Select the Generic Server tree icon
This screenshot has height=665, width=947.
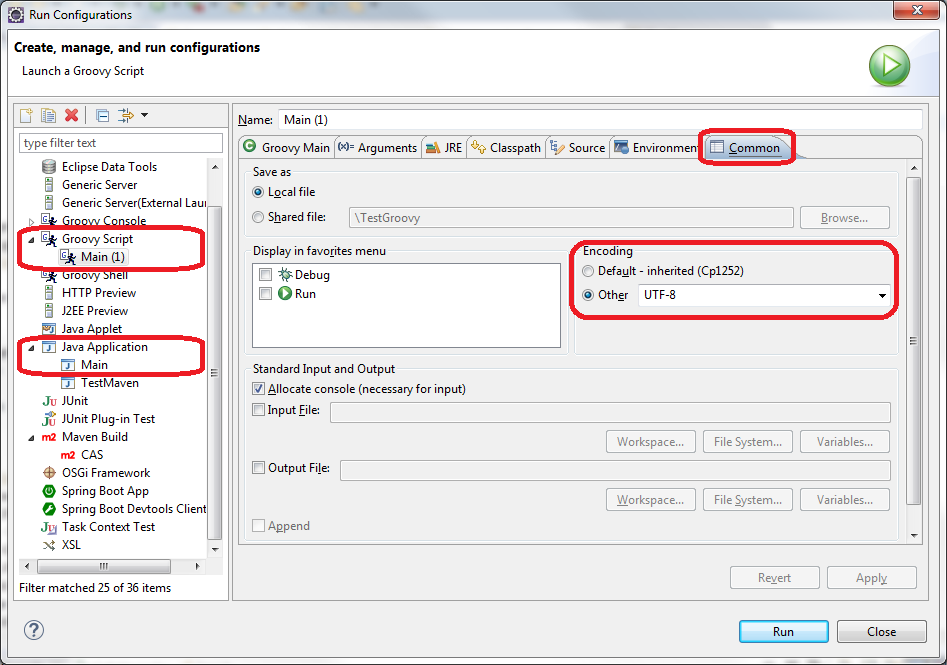point(49,185)
